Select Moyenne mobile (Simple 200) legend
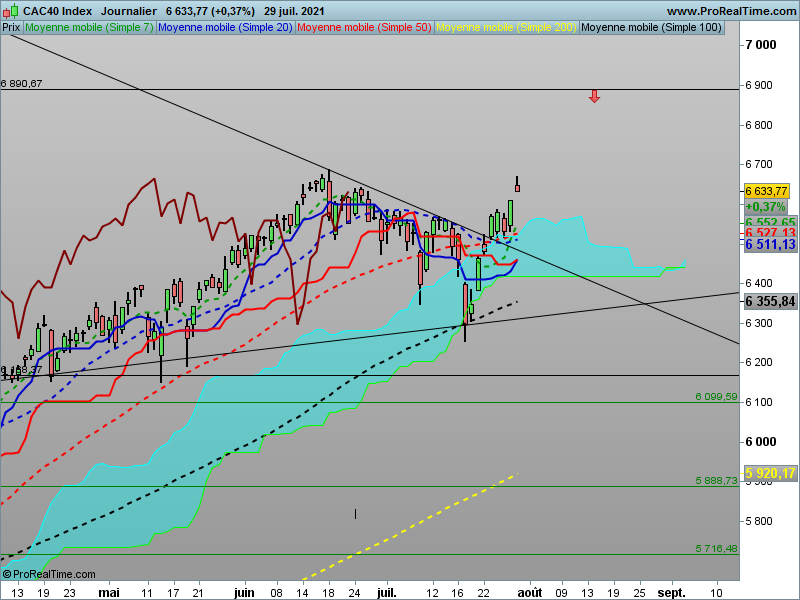 506,28
